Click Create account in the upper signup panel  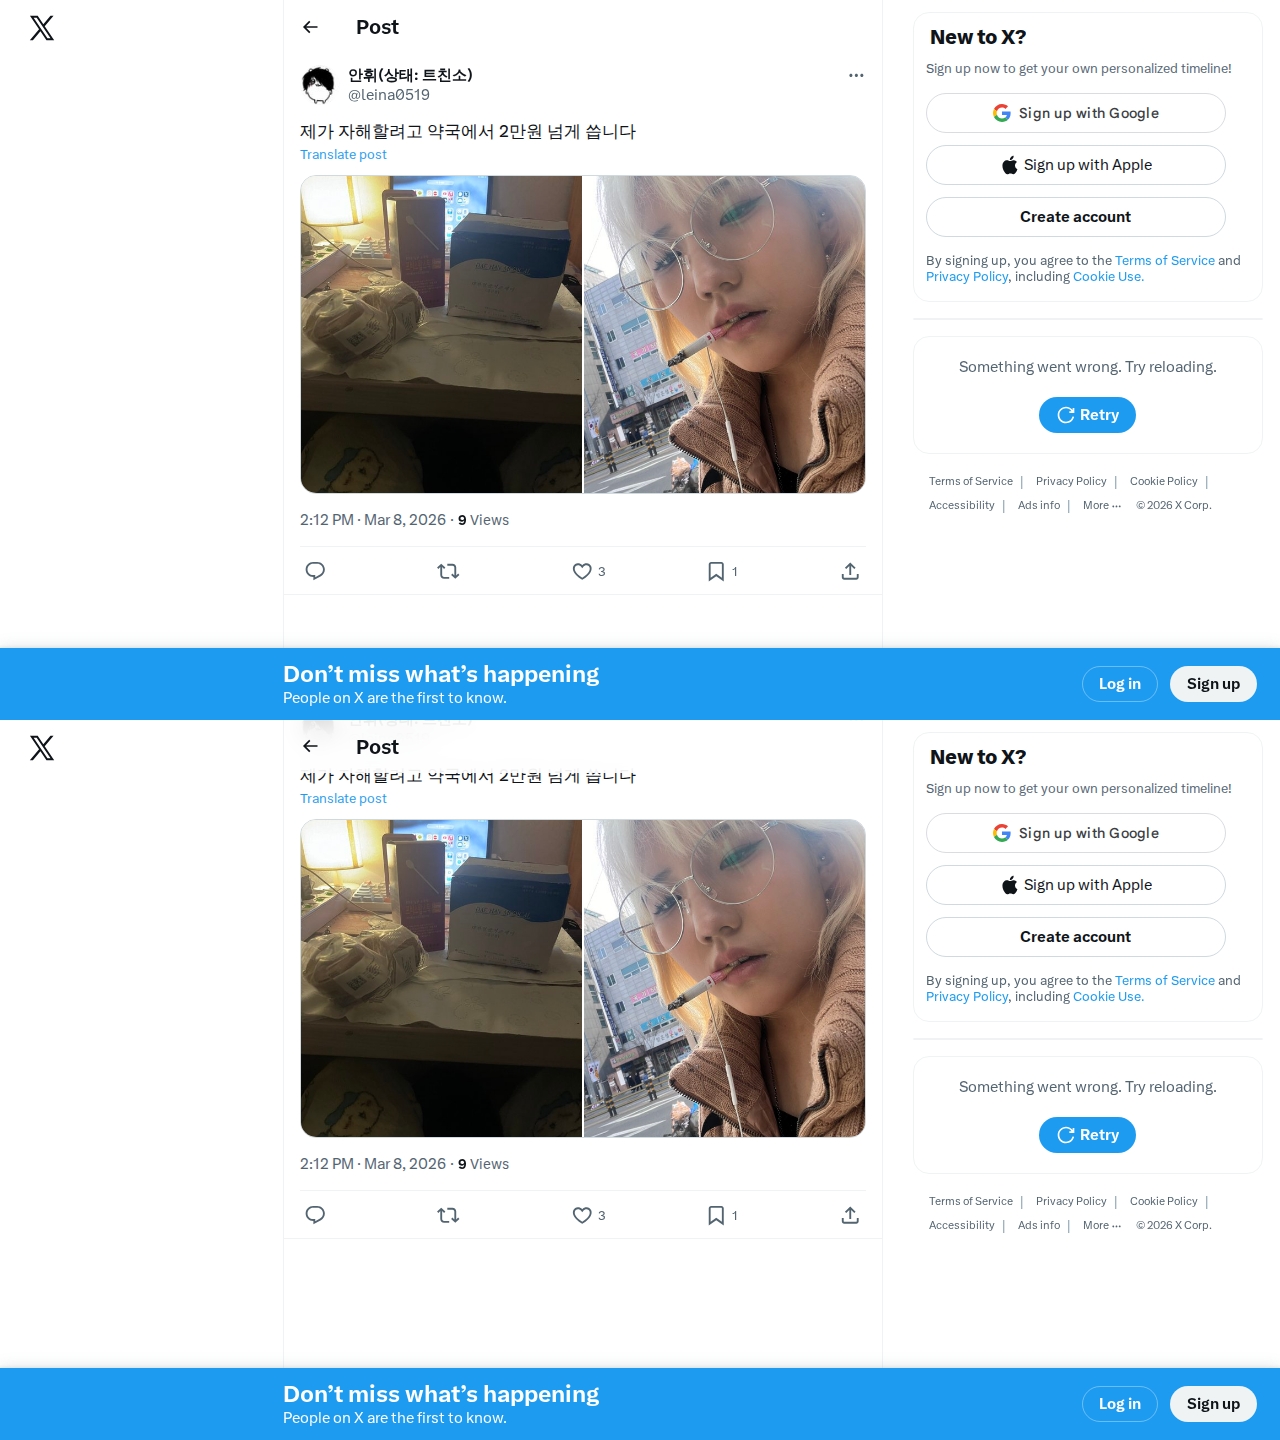1076,217
